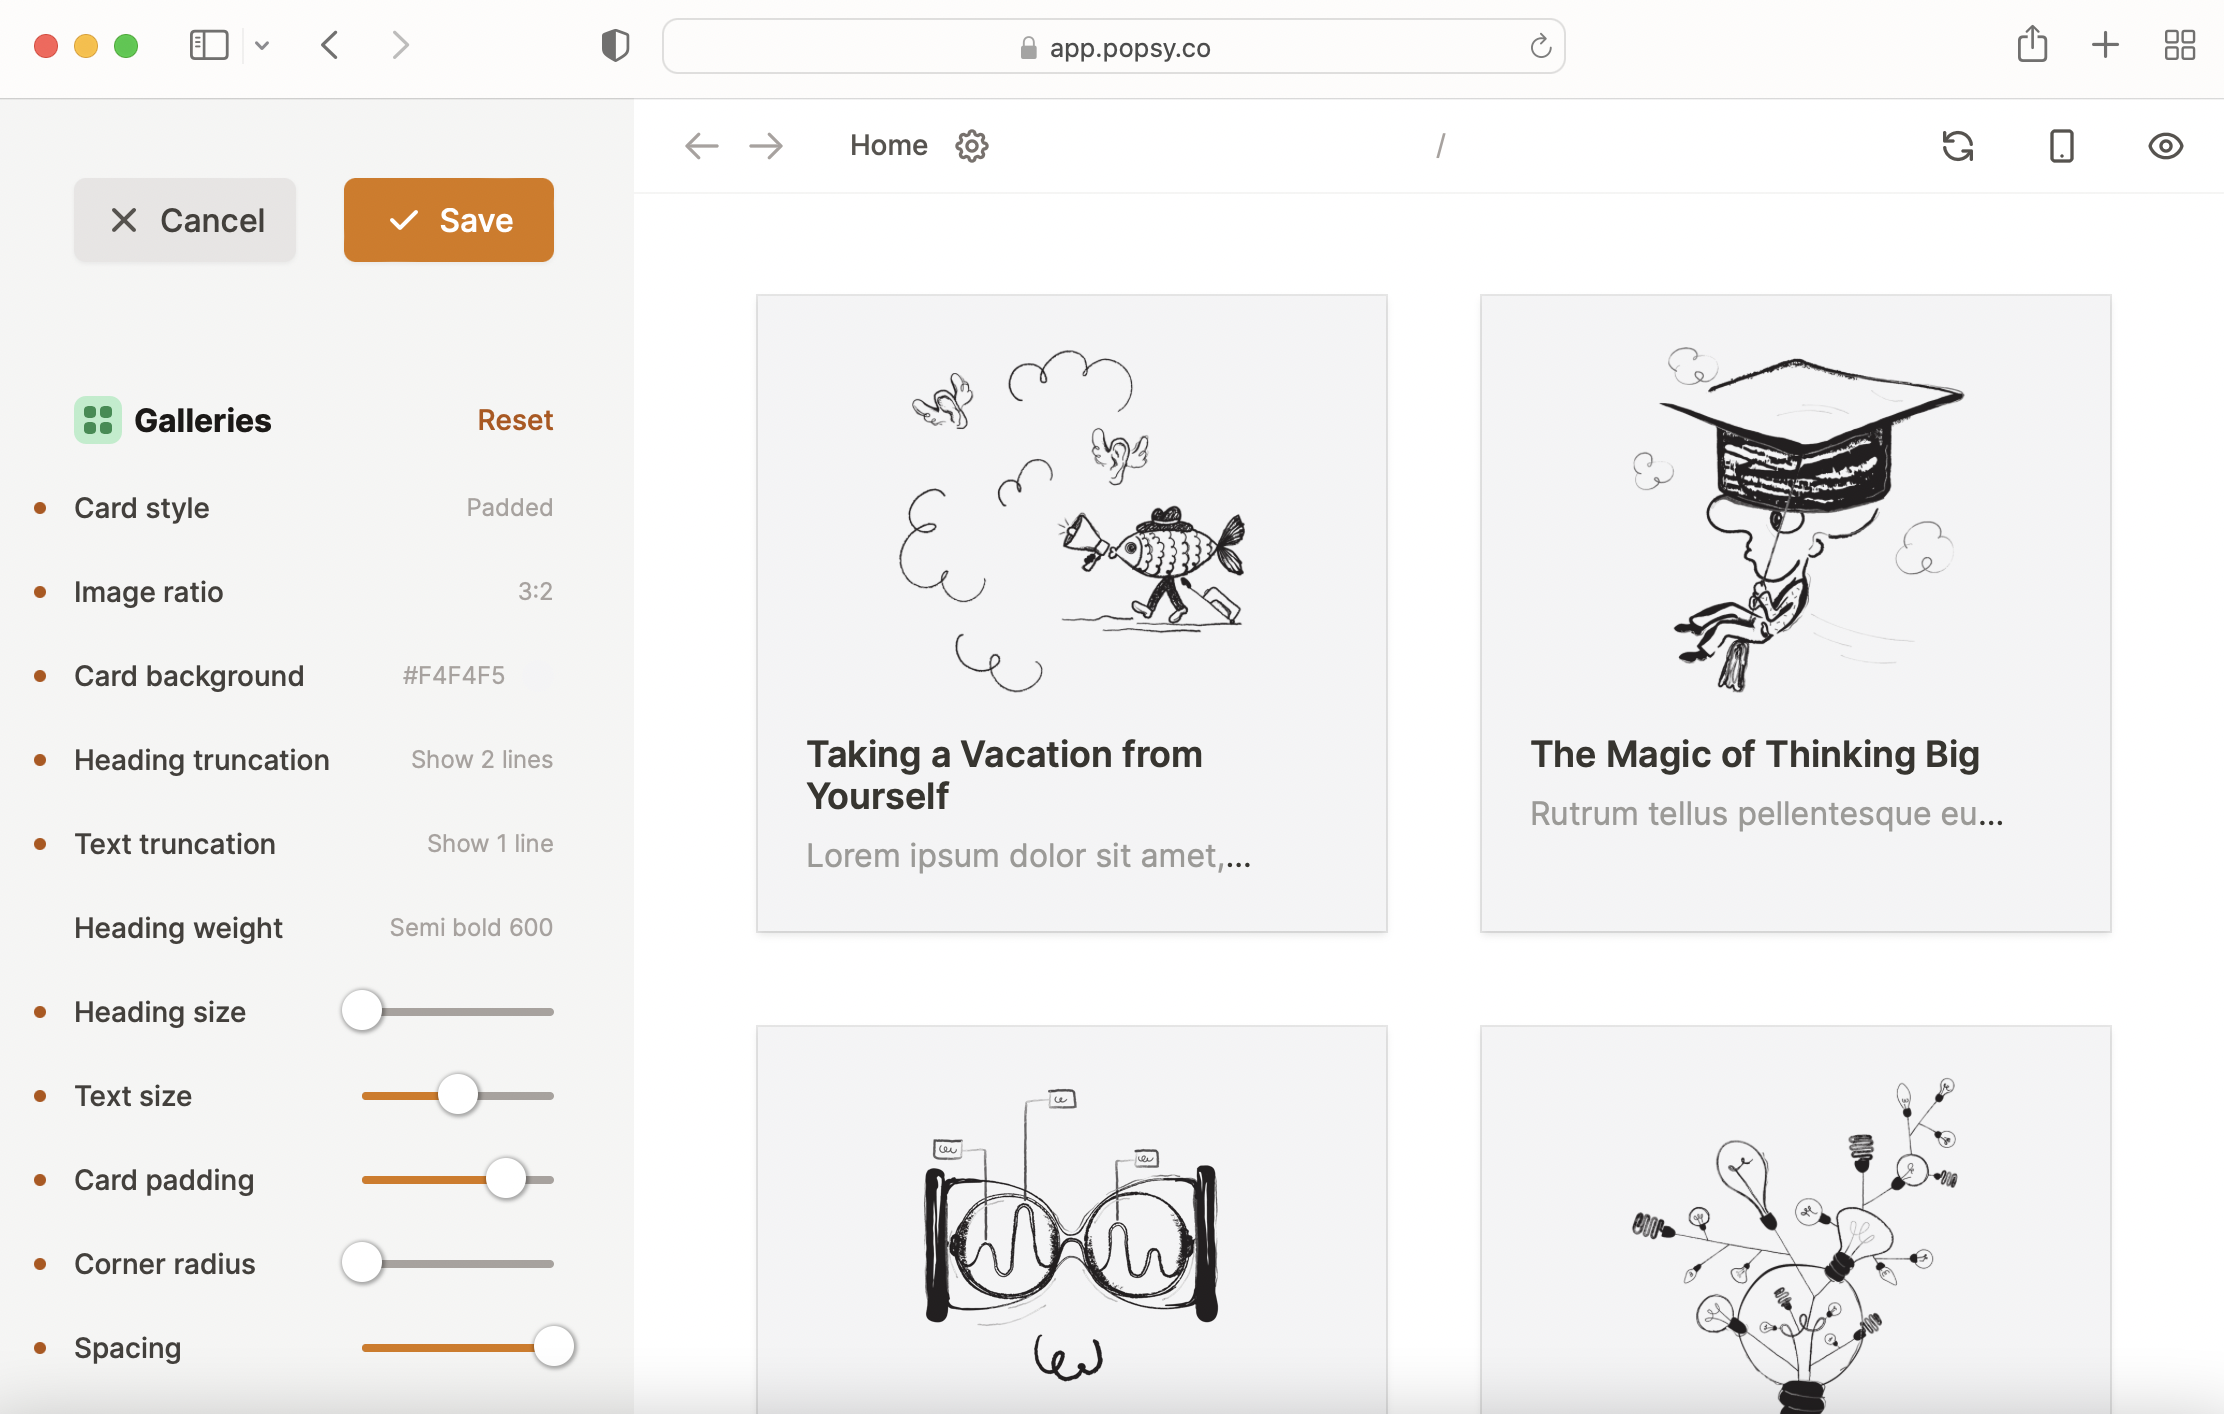Open Text truncation Show 1 line menu
Viewport: 2224px width, 1414px height.
(489, 844)
